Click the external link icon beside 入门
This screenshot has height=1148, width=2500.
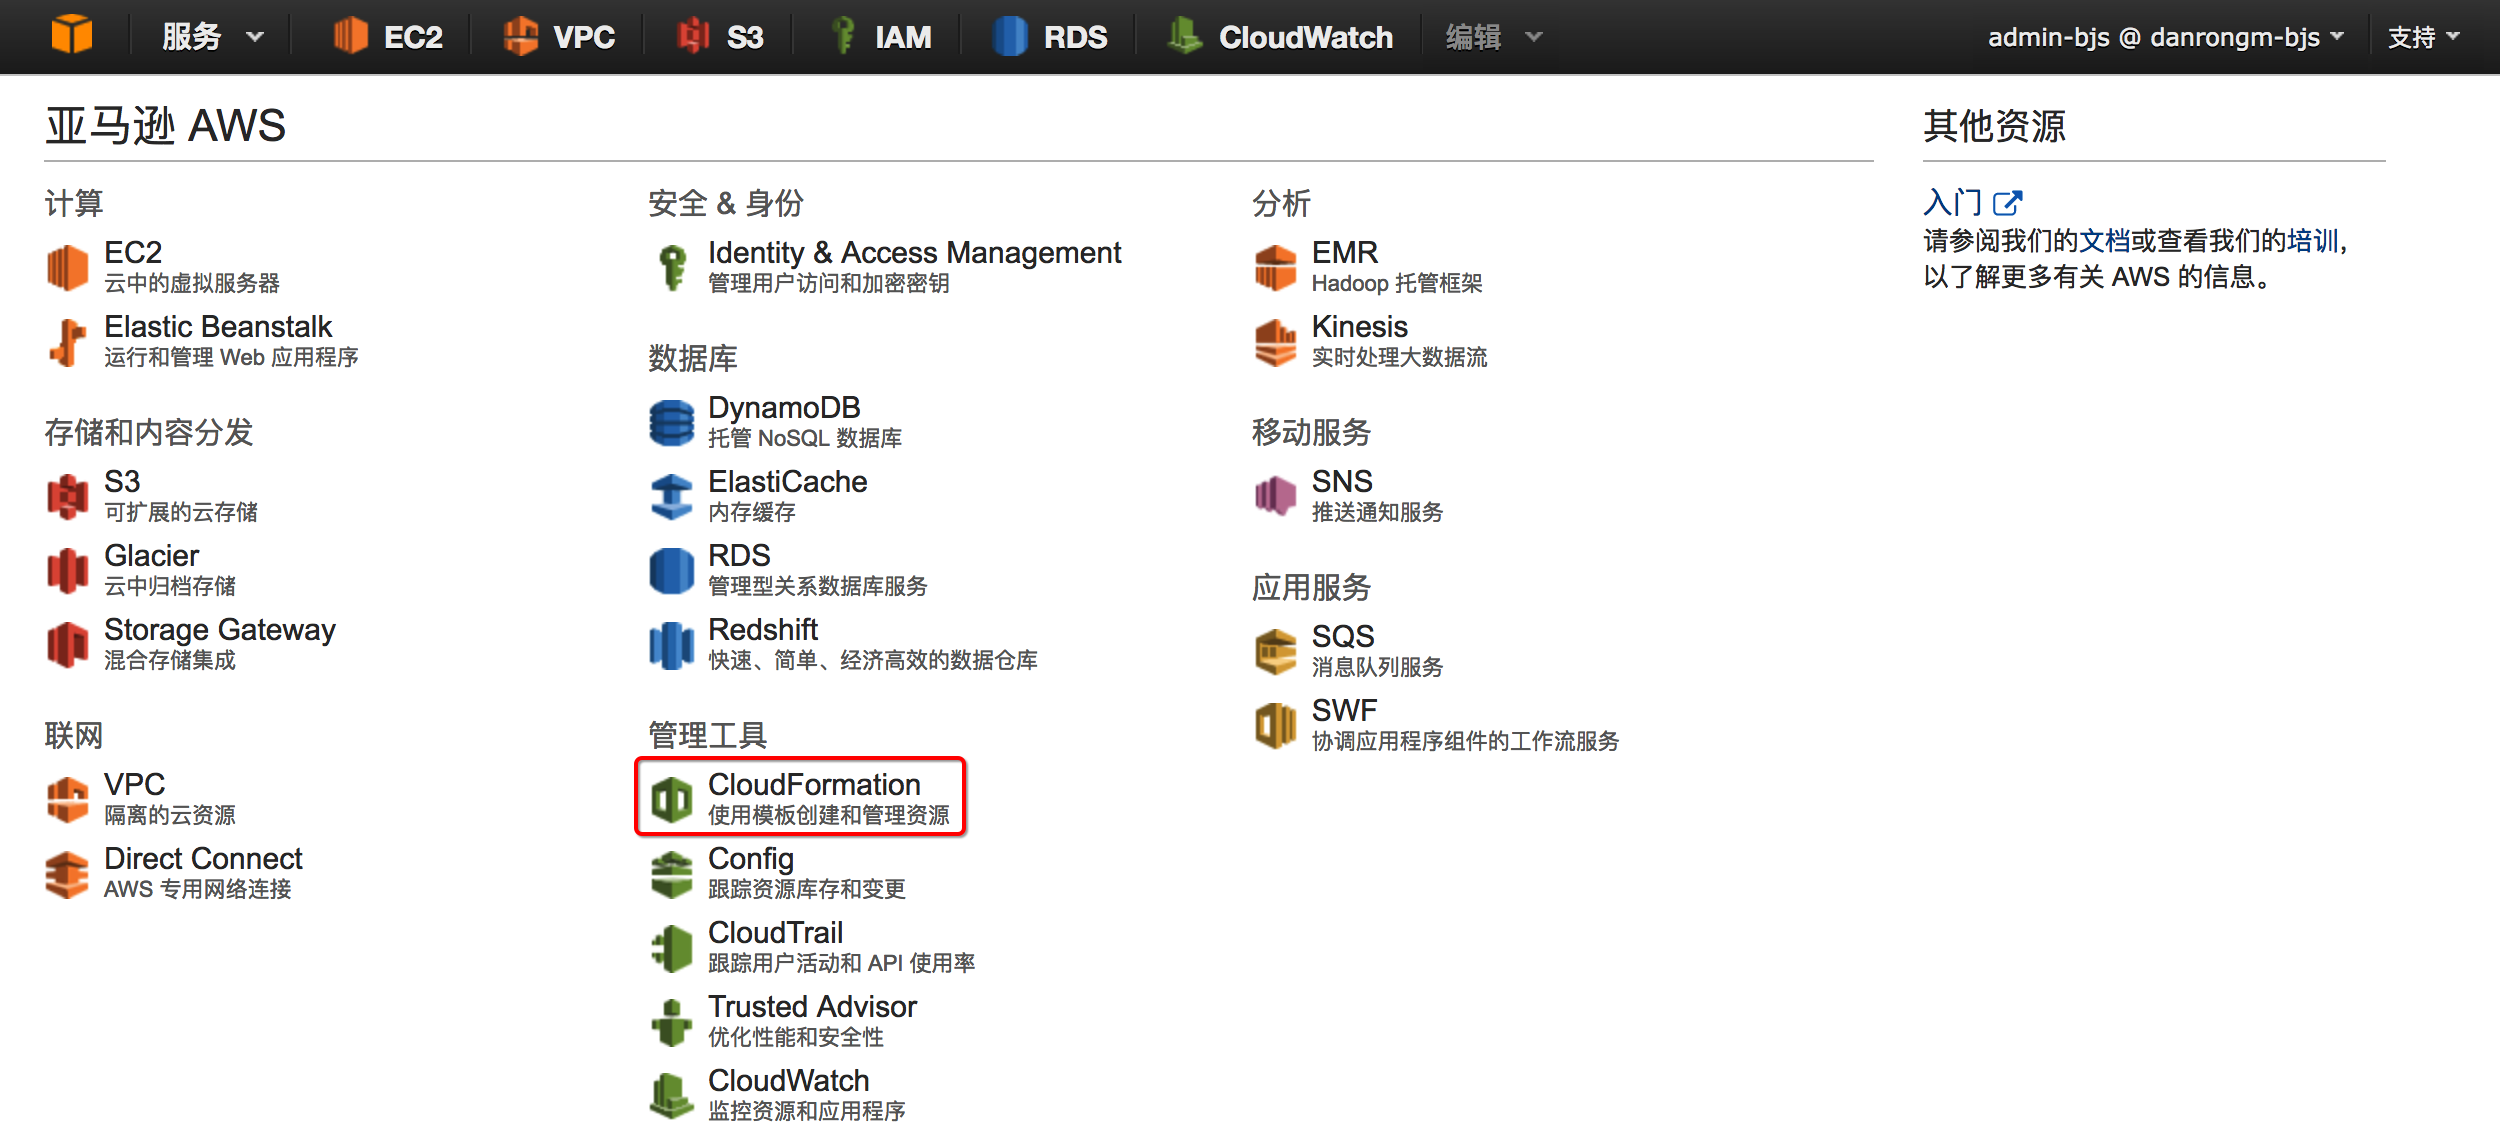click(x=2008, y=203)
